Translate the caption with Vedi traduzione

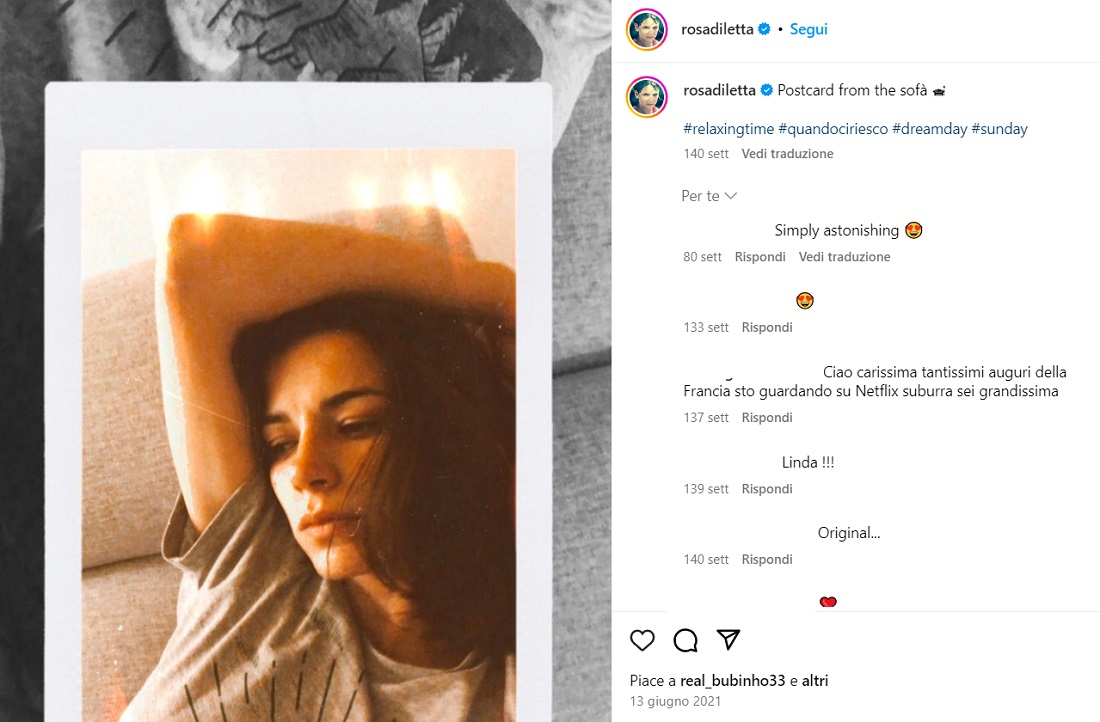click(x=787, y=154)
